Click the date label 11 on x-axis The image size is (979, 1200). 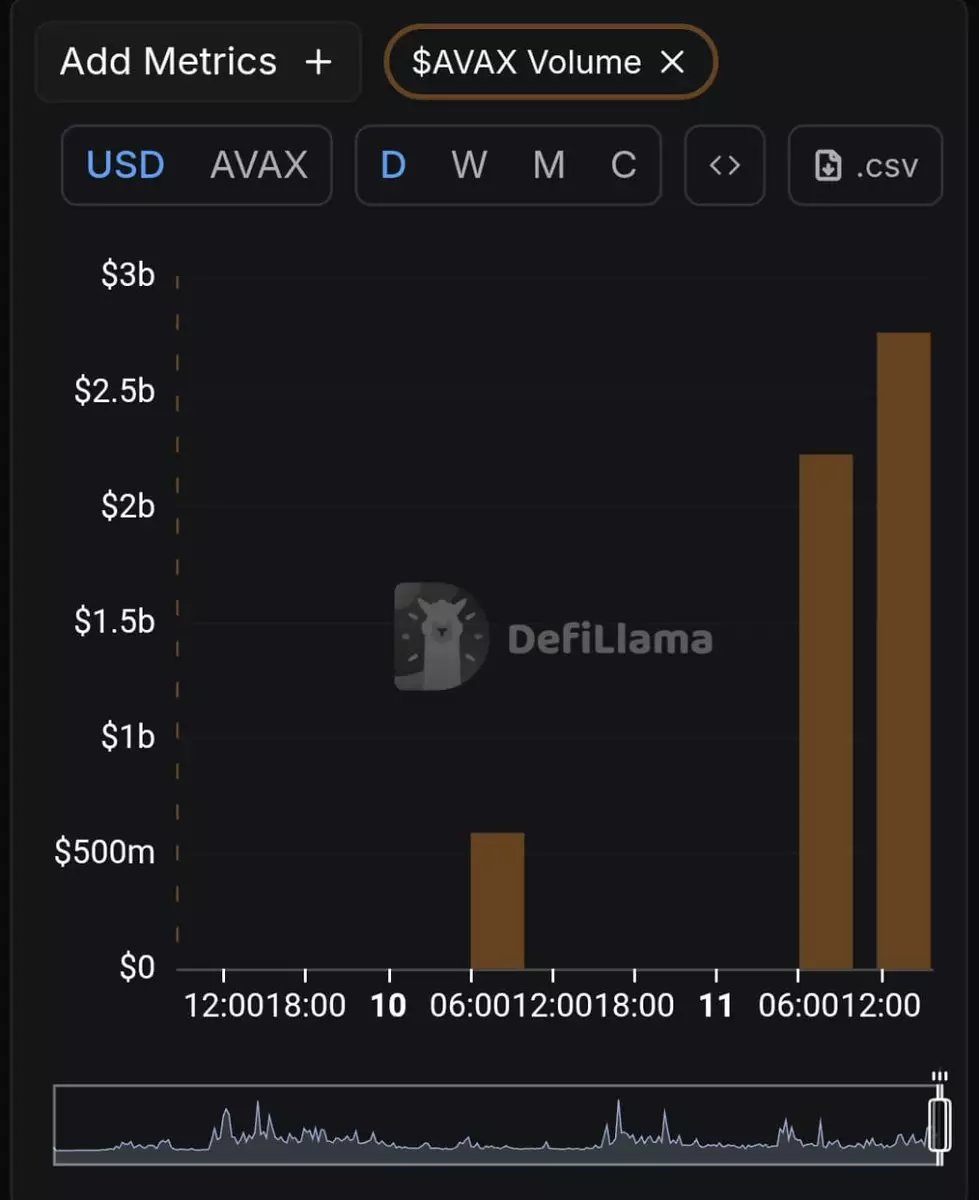click(x=716, y=1006)
